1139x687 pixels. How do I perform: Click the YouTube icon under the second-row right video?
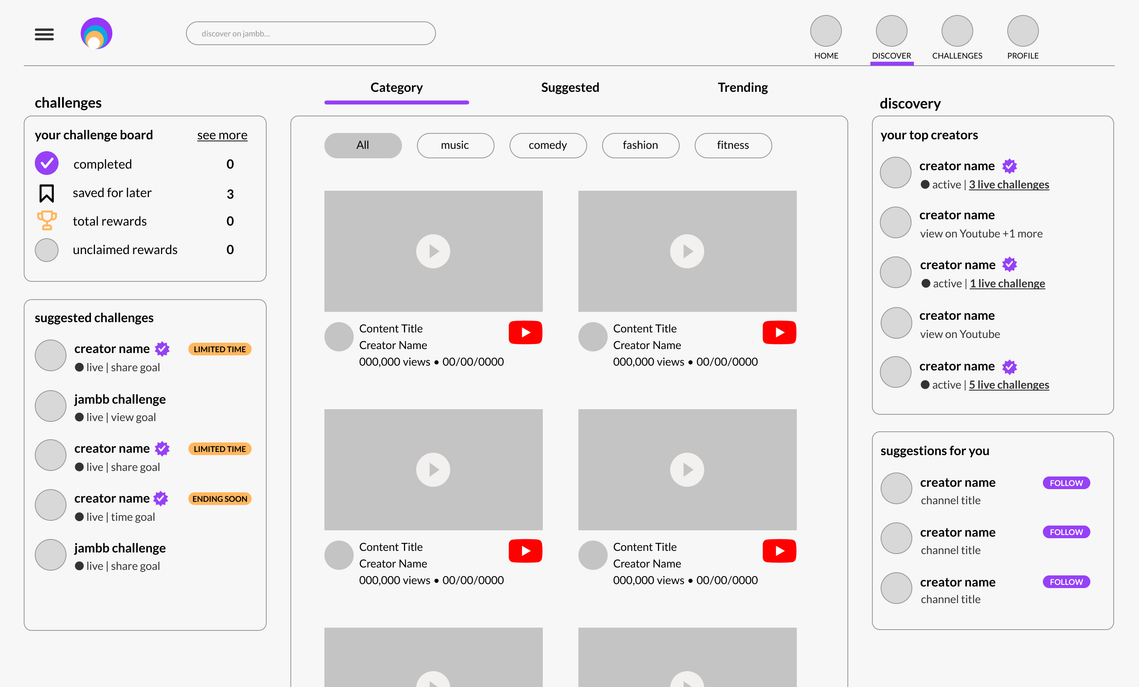pos(779,551)
